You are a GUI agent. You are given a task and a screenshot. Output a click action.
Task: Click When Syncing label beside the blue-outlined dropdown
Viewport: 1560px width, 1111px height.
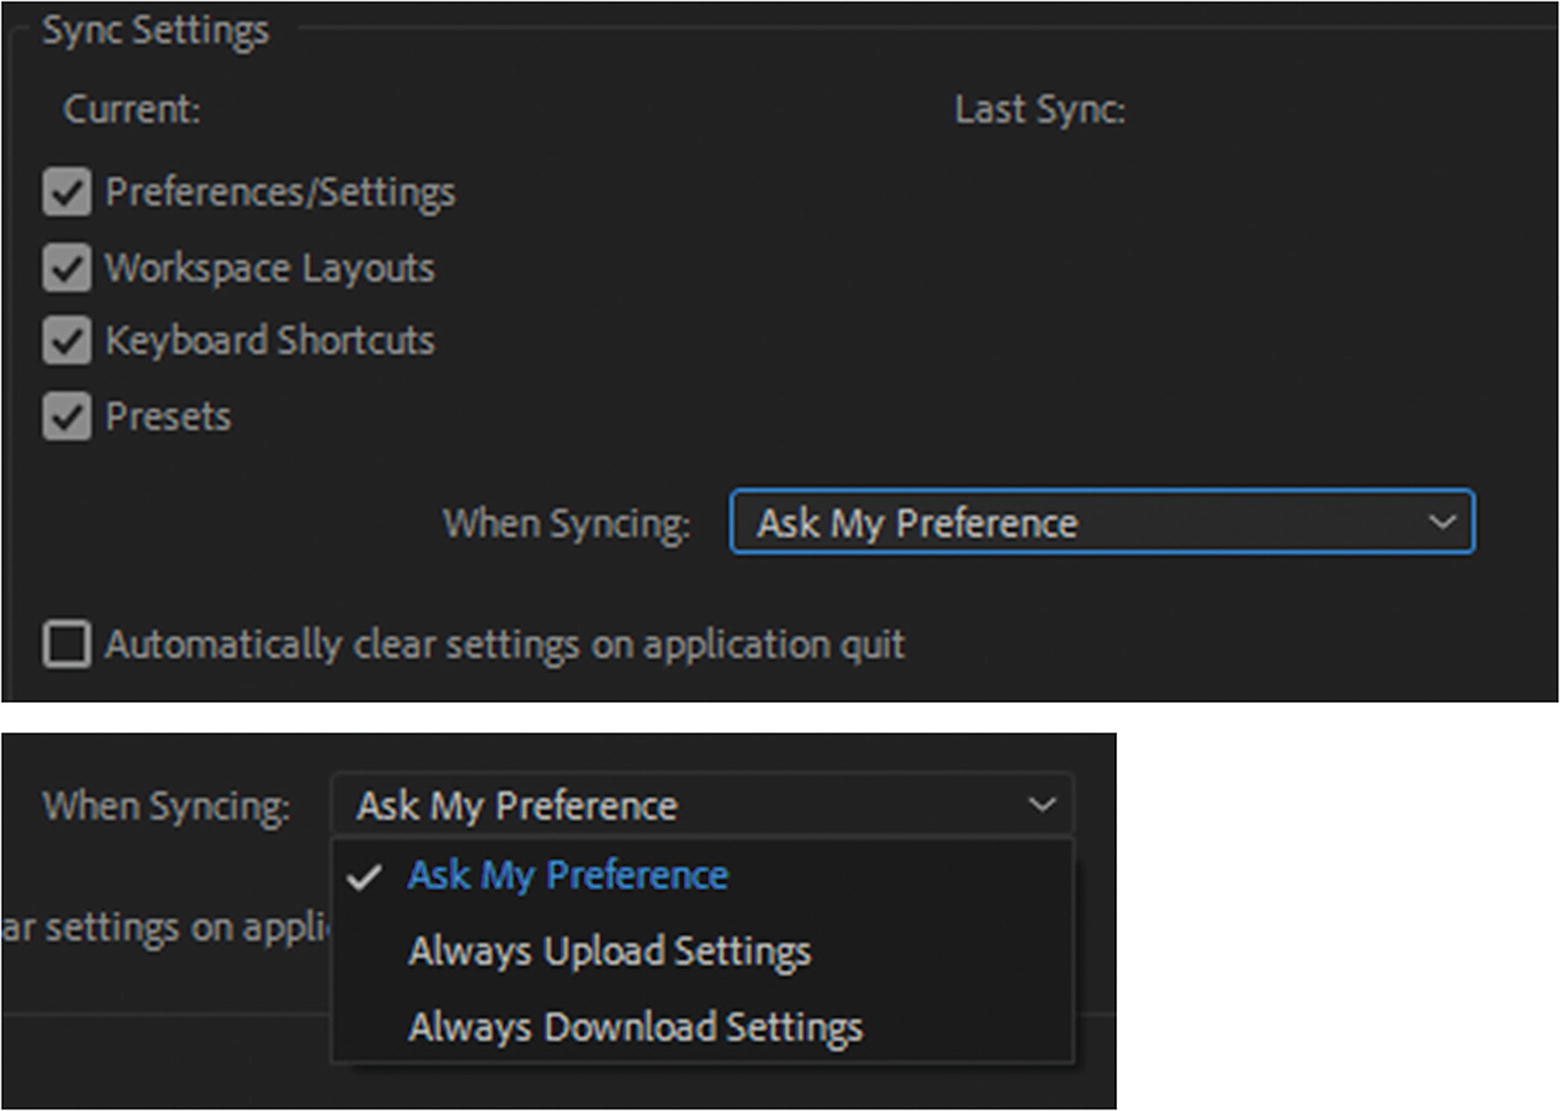click(566, 523)
